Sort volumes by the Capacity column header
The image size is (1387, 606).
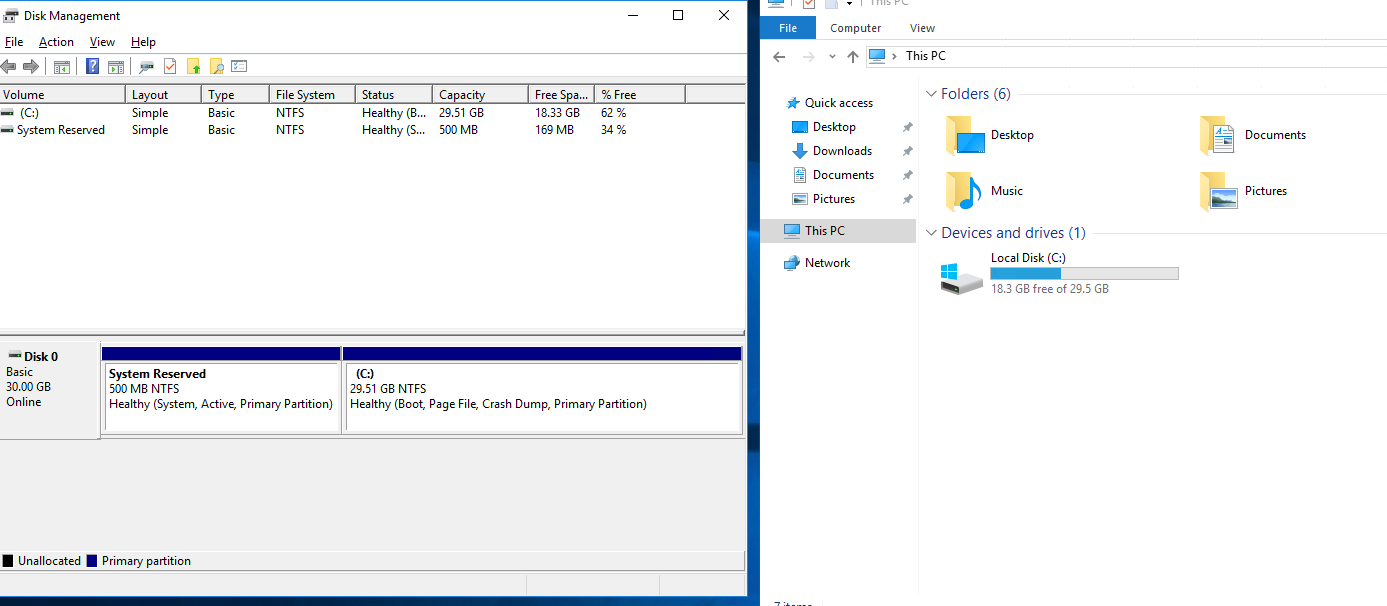tap(480, 95)
